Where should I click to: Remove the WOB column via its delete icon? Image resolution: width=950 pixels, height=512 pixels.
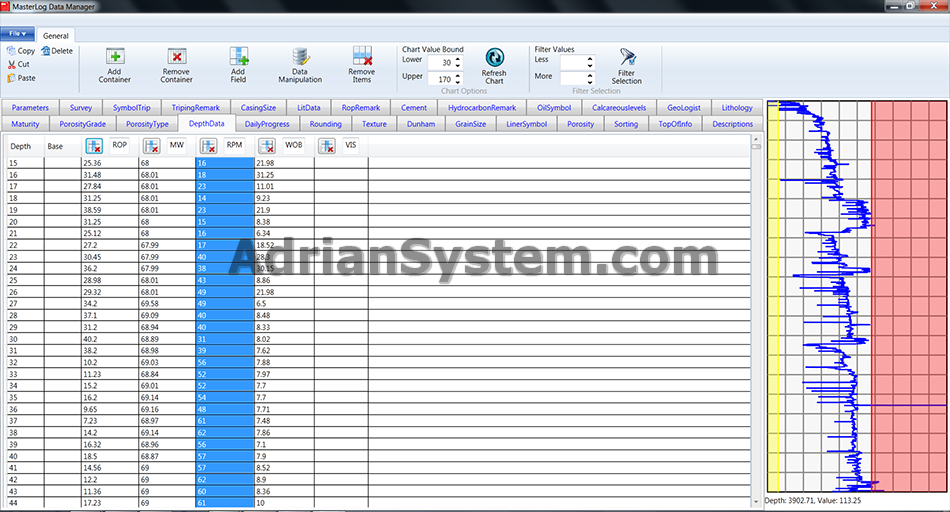267,145
